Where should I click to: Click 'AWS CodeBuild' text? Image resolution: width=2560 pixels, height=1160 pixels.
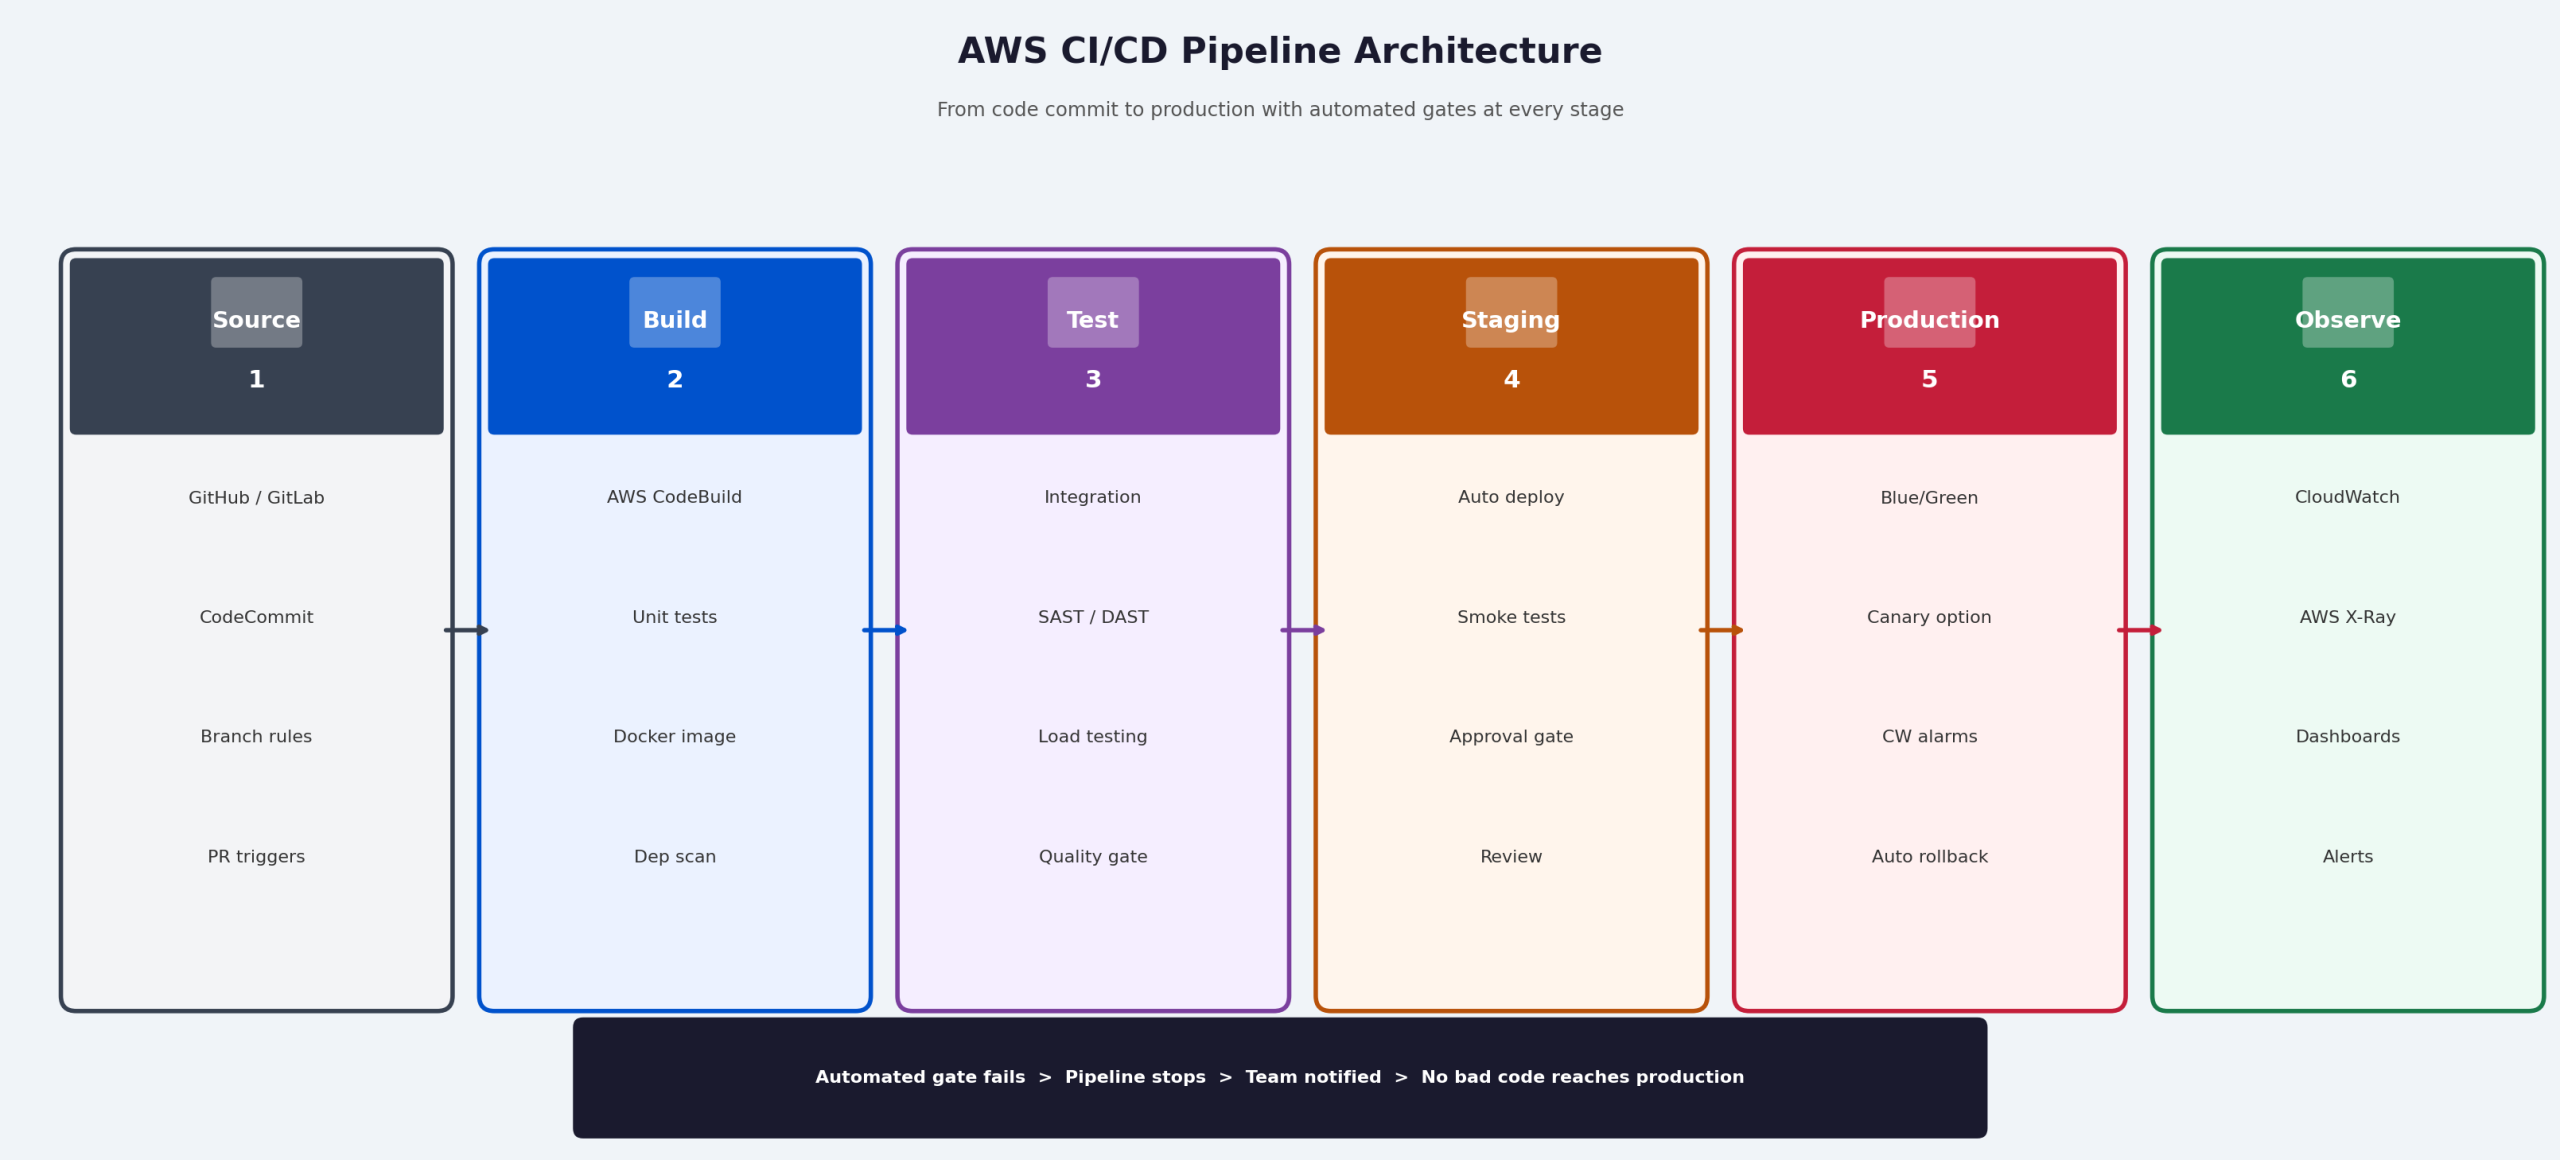click(675, 497)
